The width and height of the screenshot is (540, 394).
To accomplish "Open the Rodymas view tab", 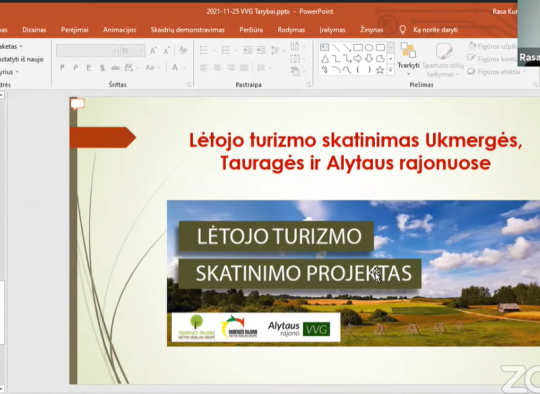I will (x=291, y=30).
